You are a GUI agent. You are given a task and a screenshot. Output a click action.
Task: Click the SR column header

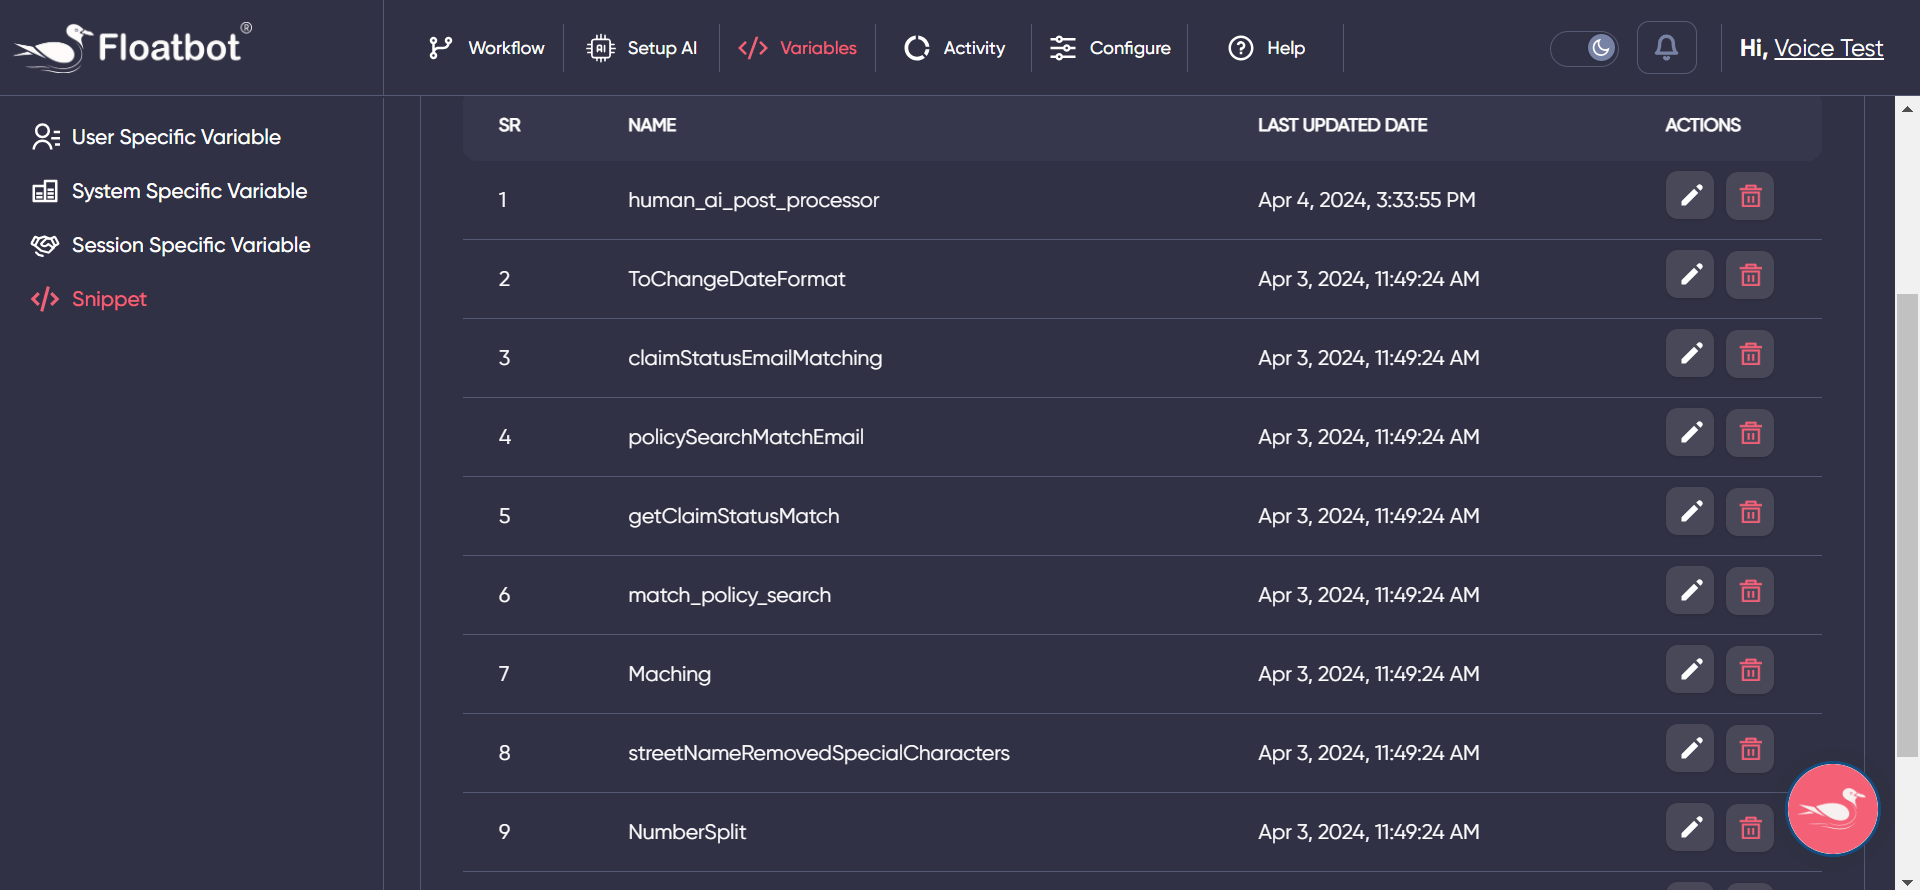(509, 125)
